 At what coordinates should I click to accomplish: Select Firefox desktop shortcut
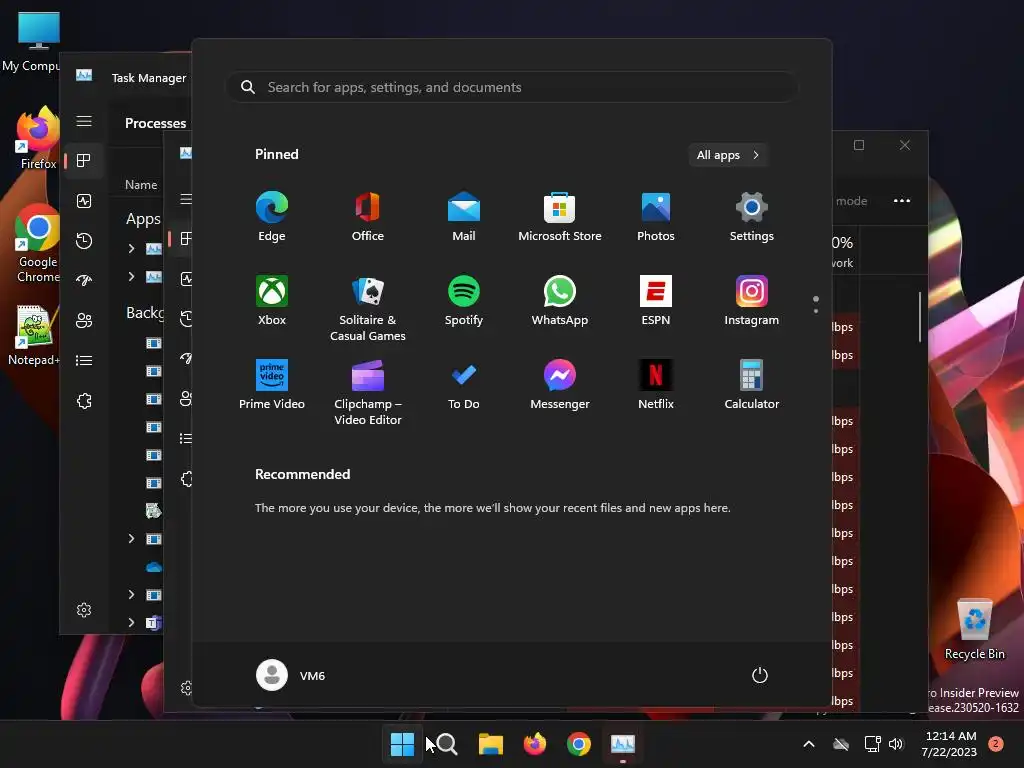point(38,139)
